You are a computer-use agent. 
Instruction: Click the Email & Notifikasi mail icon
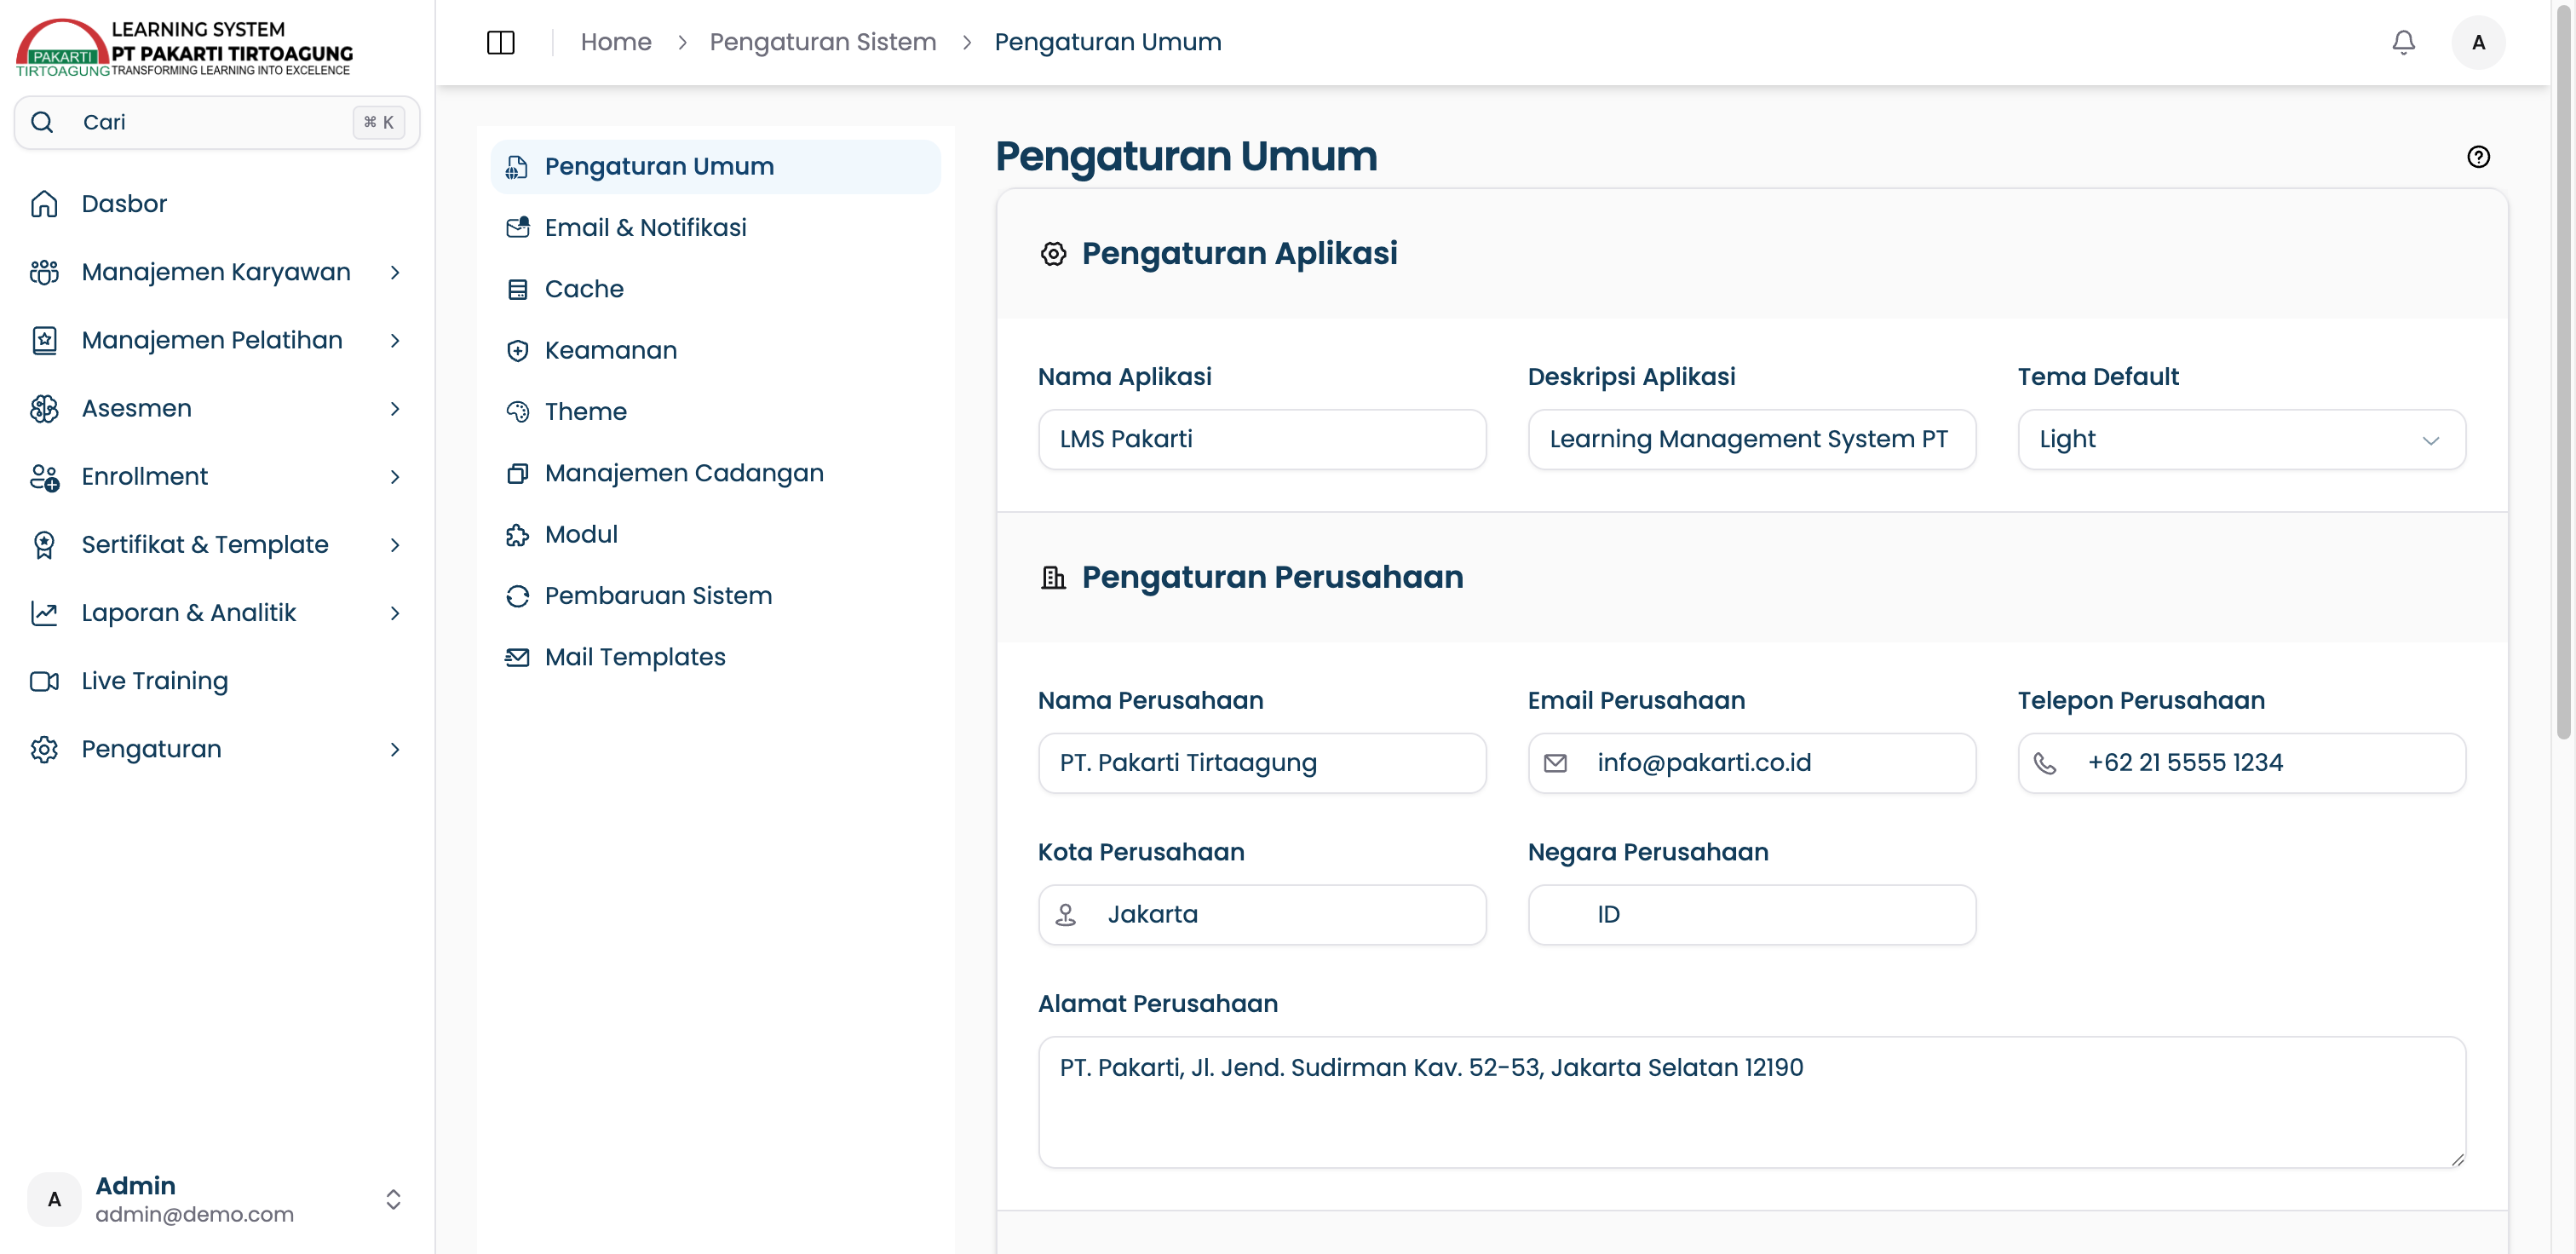click(x=517, y=227)
